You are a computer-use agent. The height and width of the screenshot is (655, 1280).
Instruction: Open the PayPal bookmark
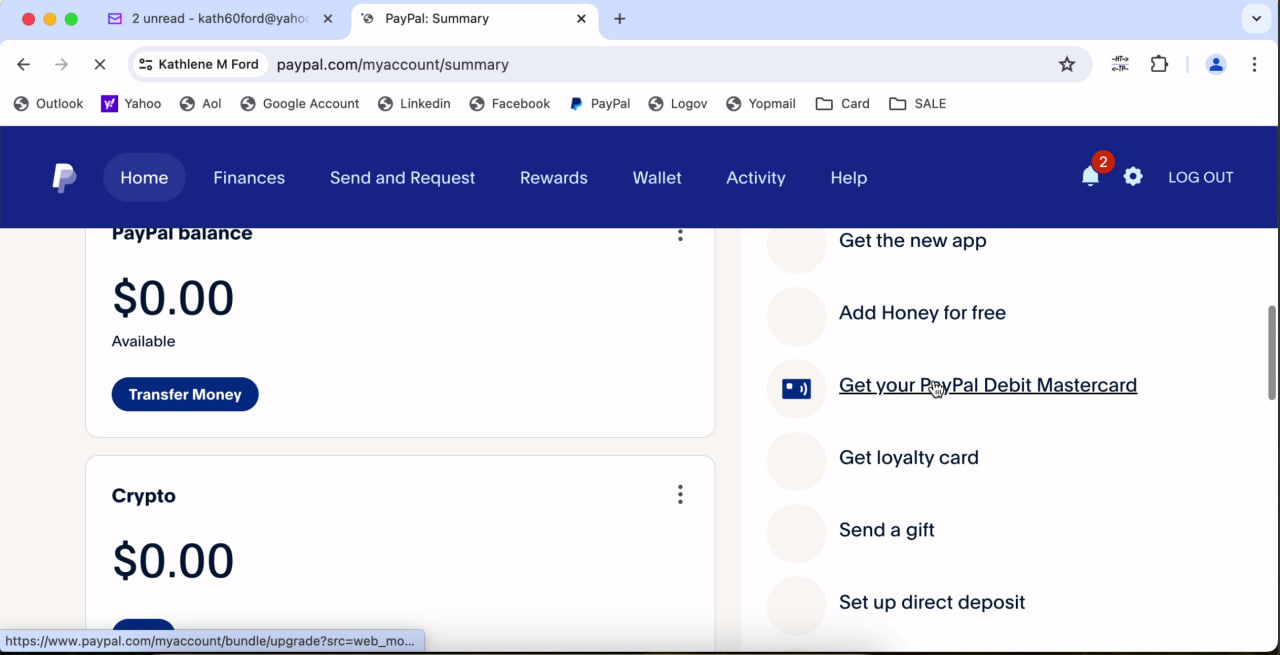599,104
